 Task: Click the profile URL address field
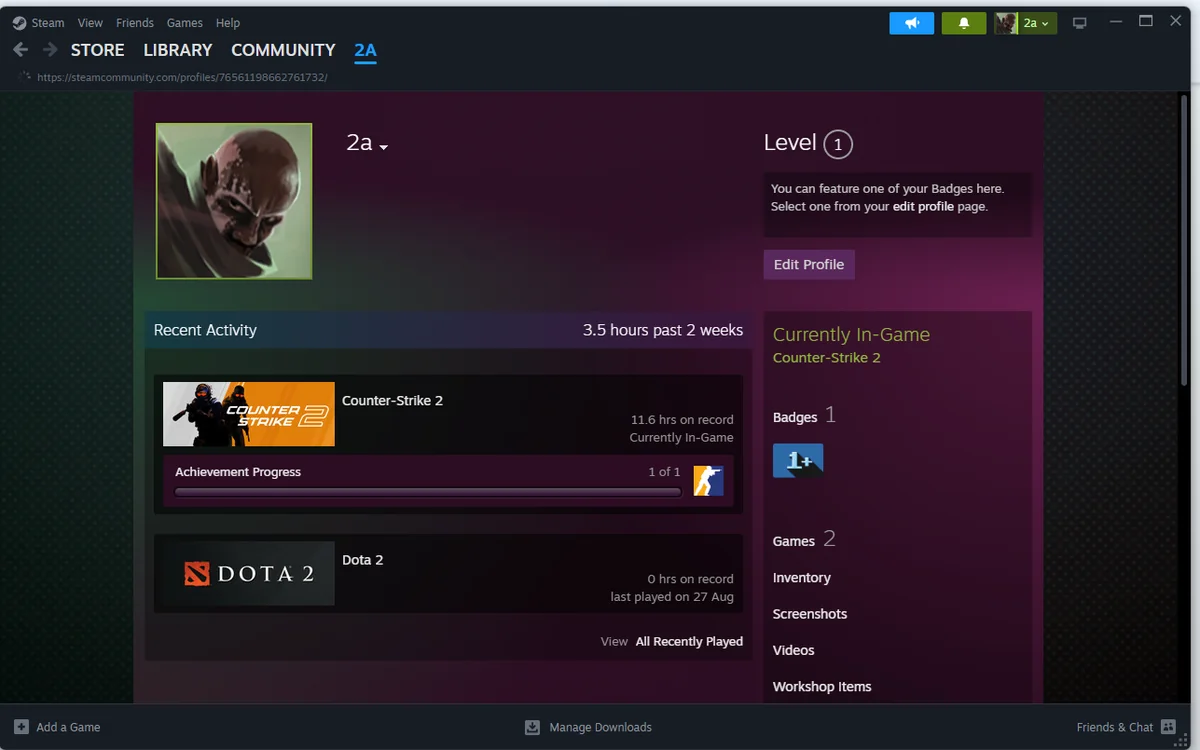[x=182, y=77]
